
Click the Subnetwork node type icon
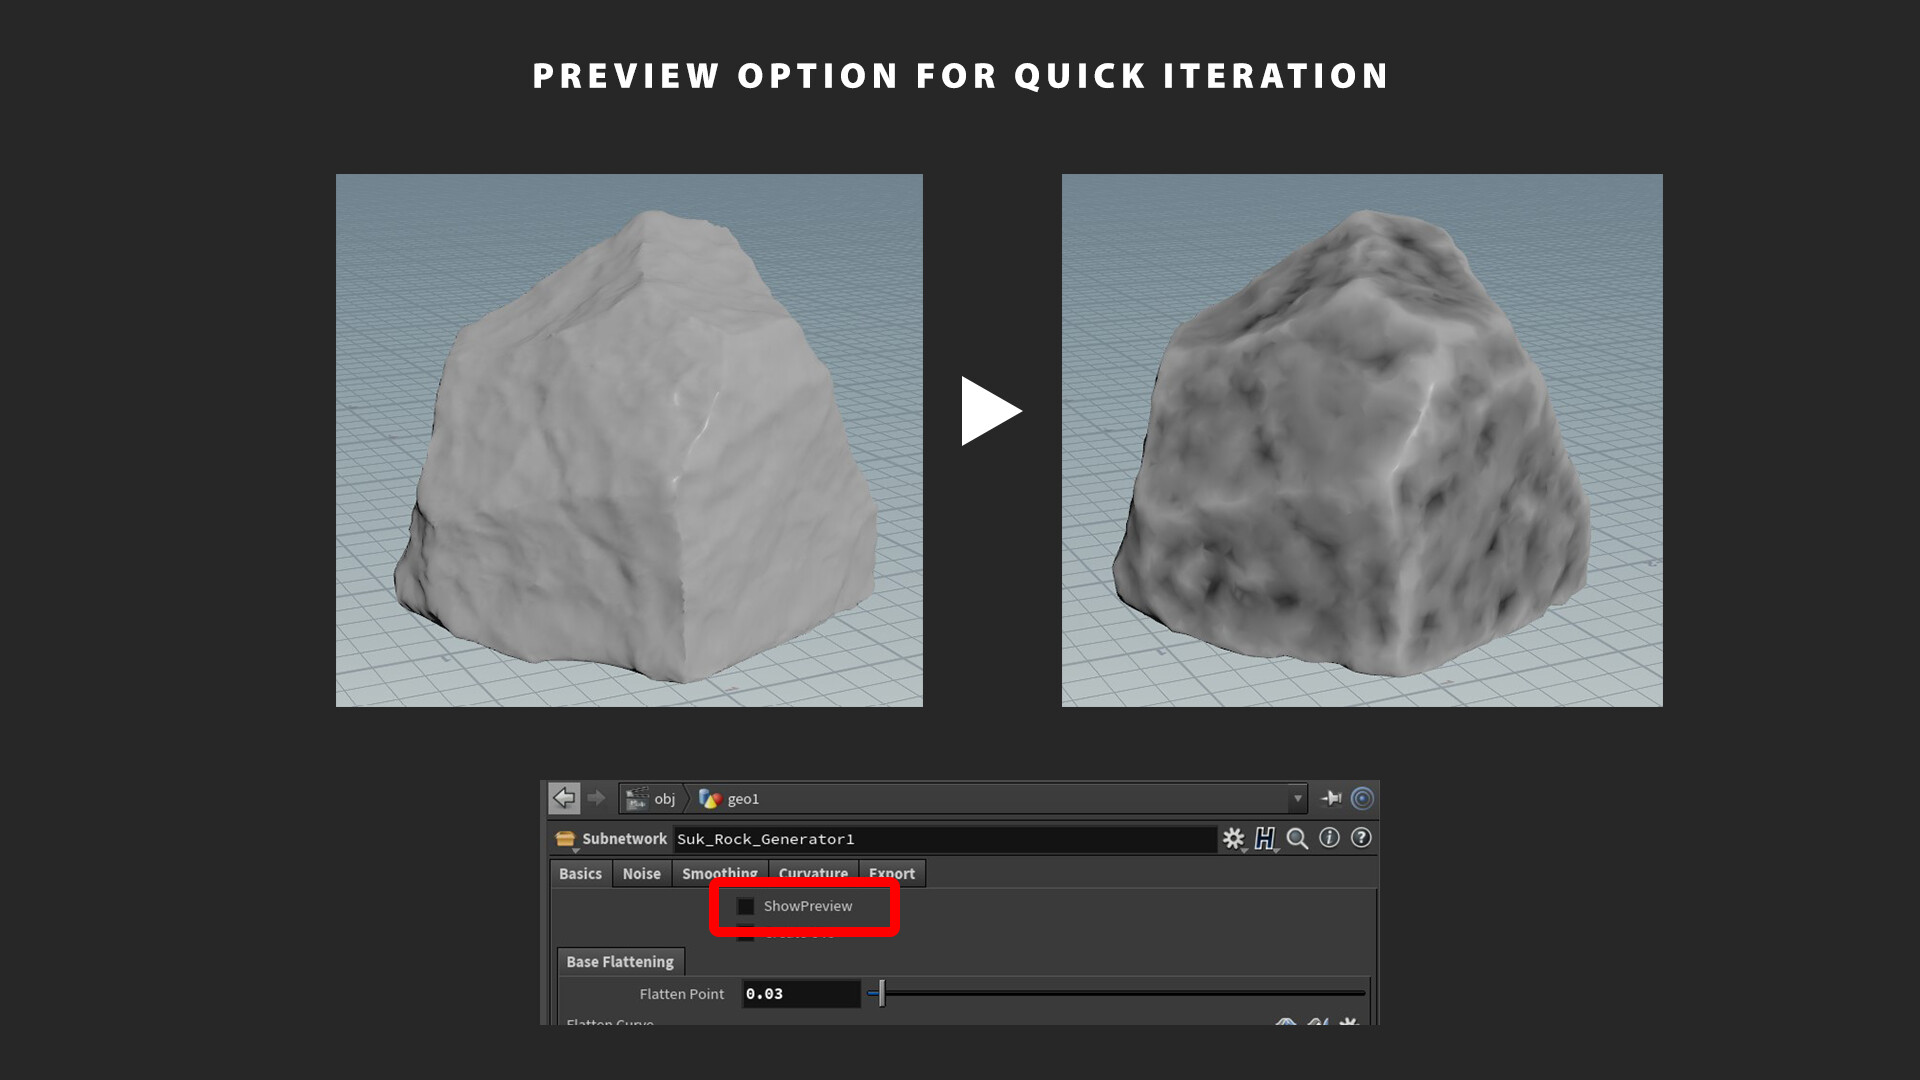click(565, 839)
